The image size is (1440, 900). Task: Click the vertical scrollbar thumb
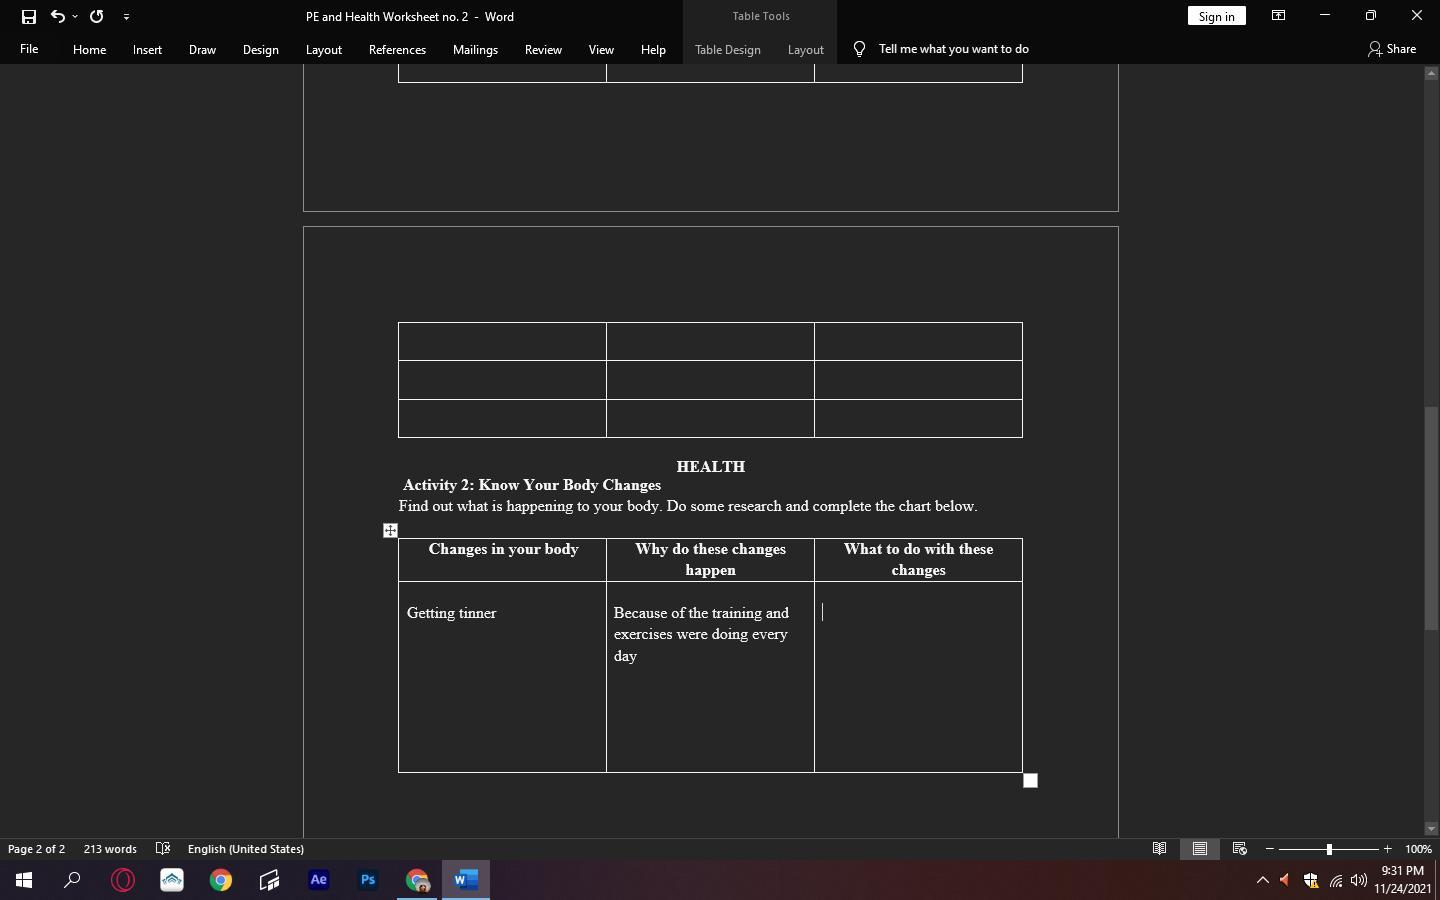tap(1430, 518)
